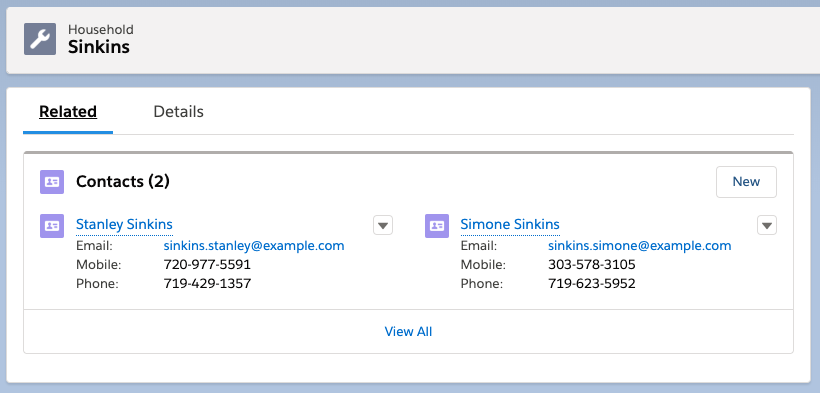Click the contact icon beside Stanley Sinkins

point(52,226)
